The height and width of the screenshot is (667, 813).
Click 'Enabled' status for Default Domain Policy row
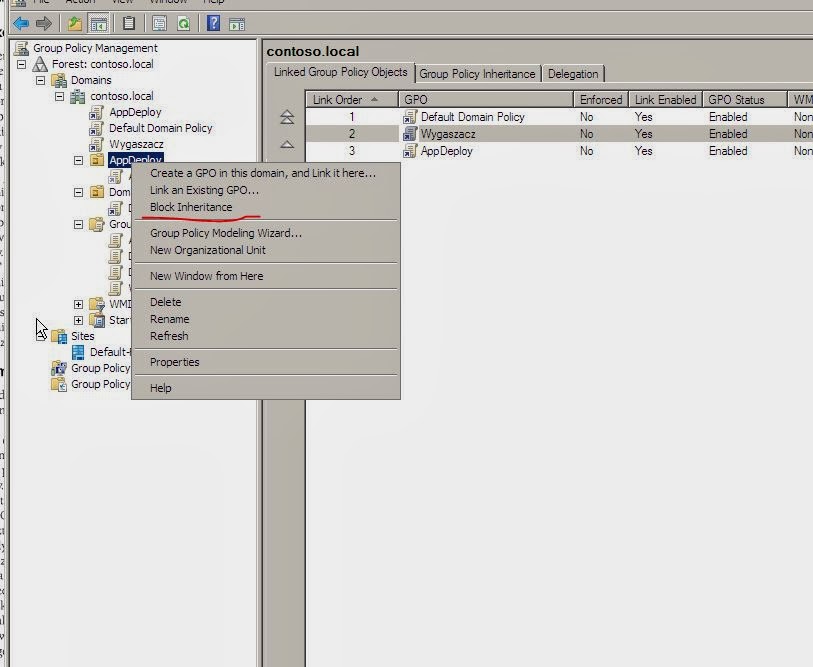[728, 117]
